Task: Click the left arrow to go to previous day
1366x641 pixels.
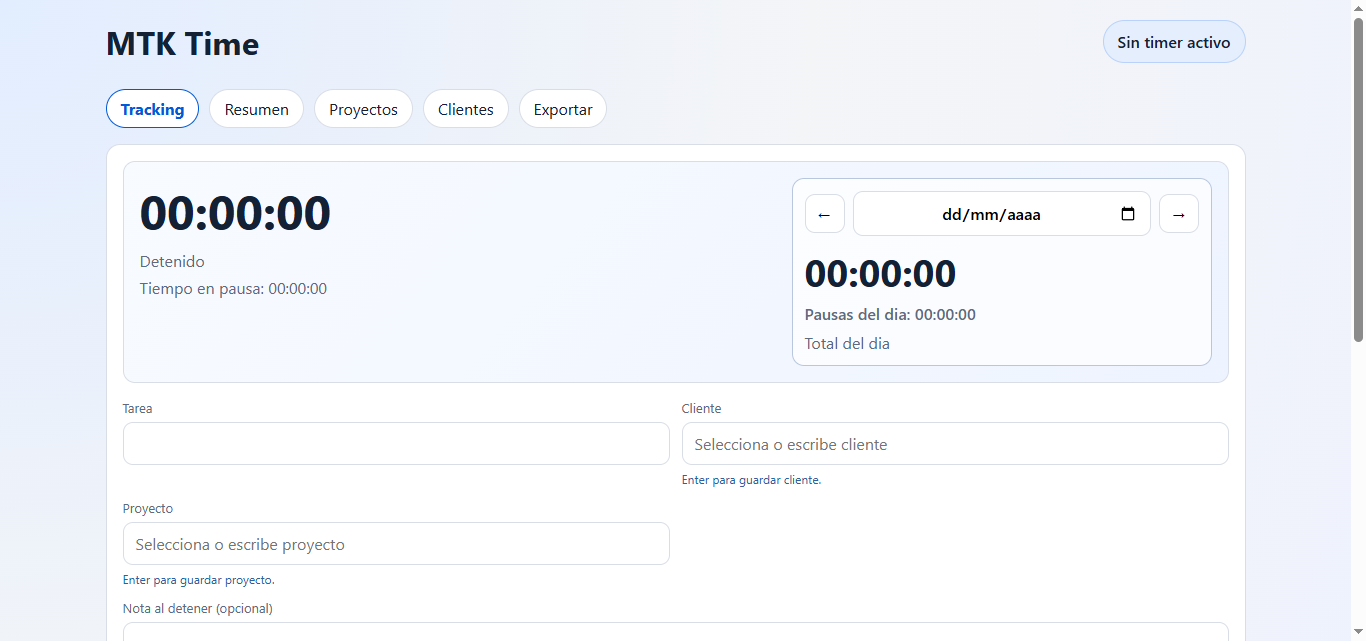Action: (824, 213)
